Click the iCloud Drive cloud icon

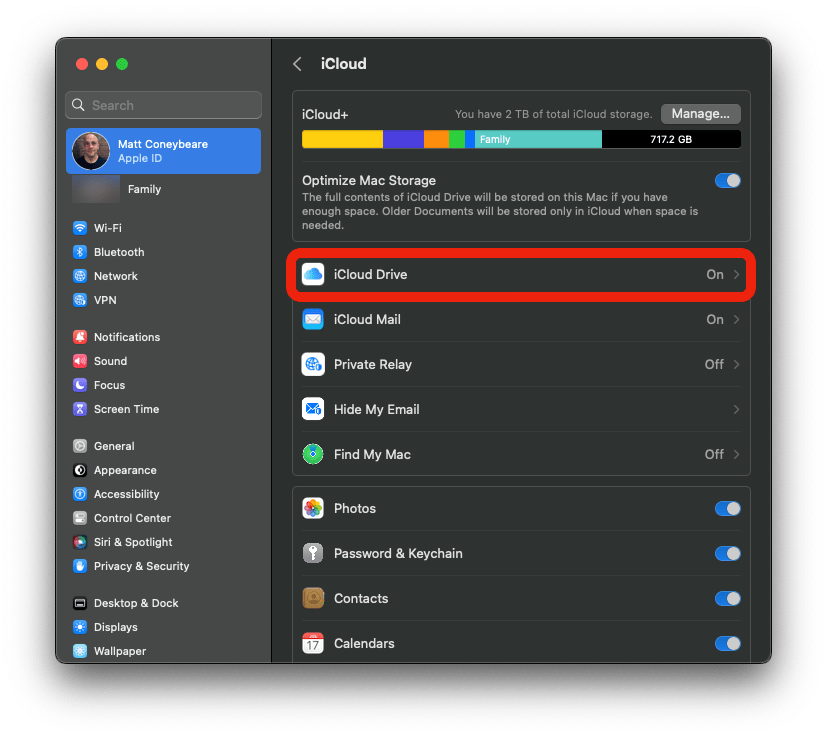[313, 274]
